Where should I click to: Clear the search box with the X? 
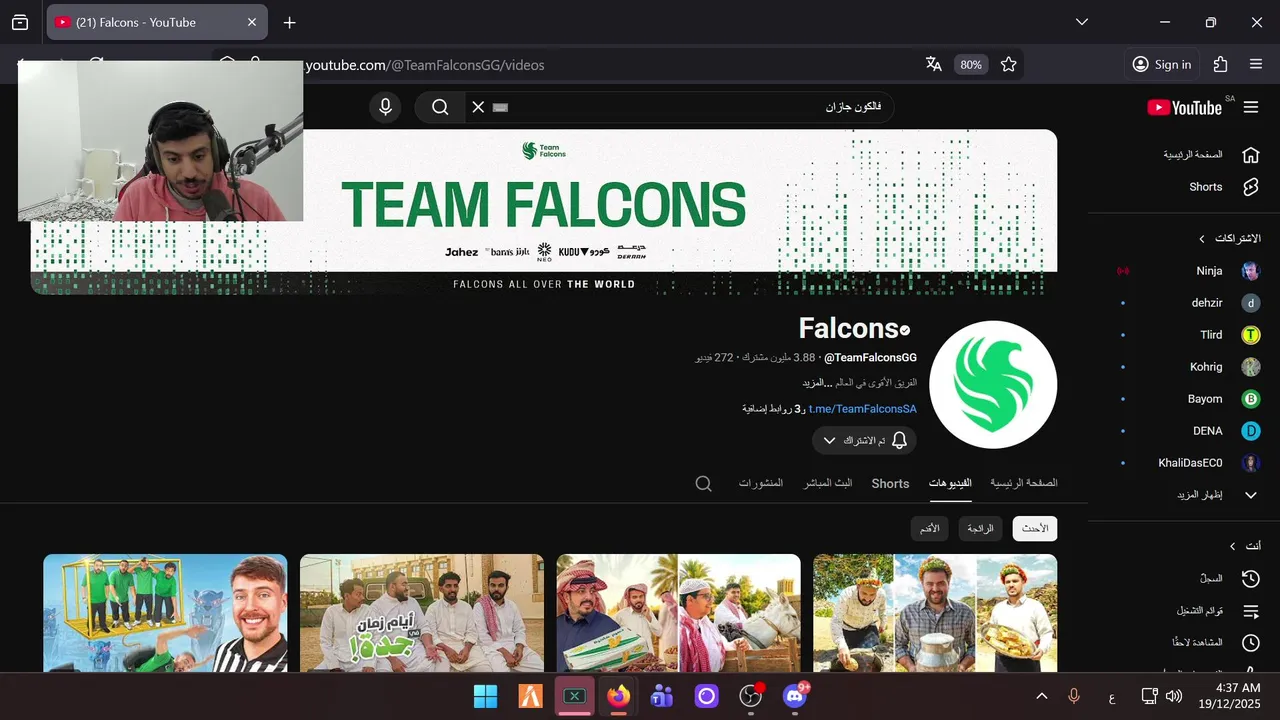pyautogui.click(x=478, y=107)
